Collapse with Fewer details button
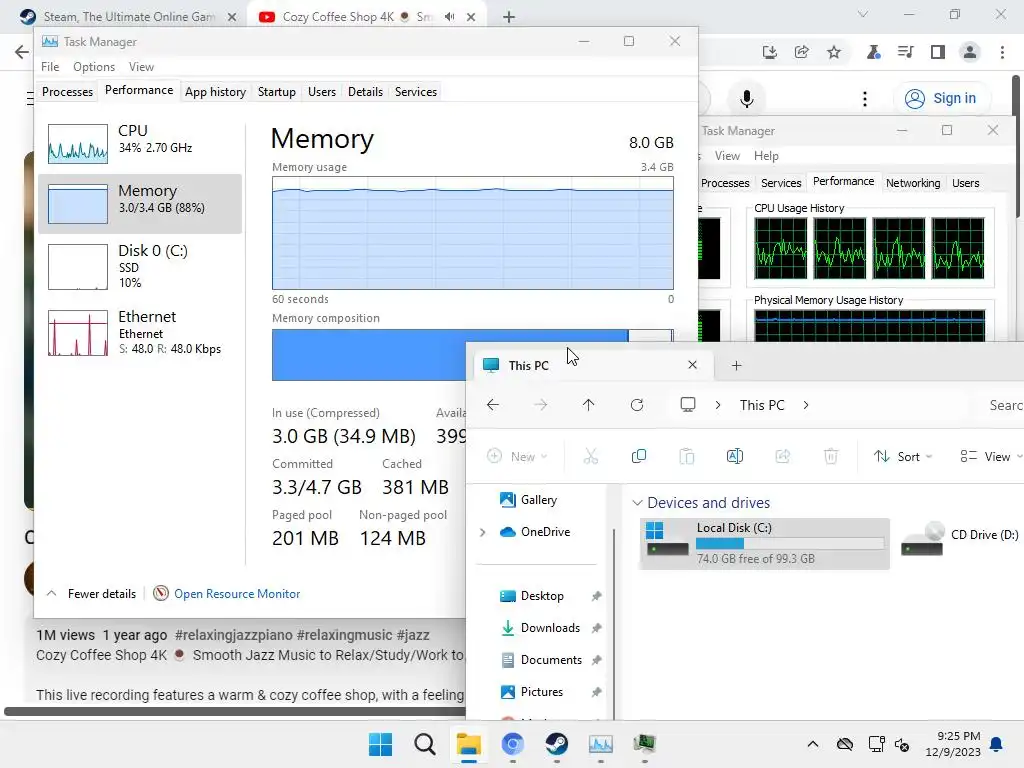 pos(91,594)
